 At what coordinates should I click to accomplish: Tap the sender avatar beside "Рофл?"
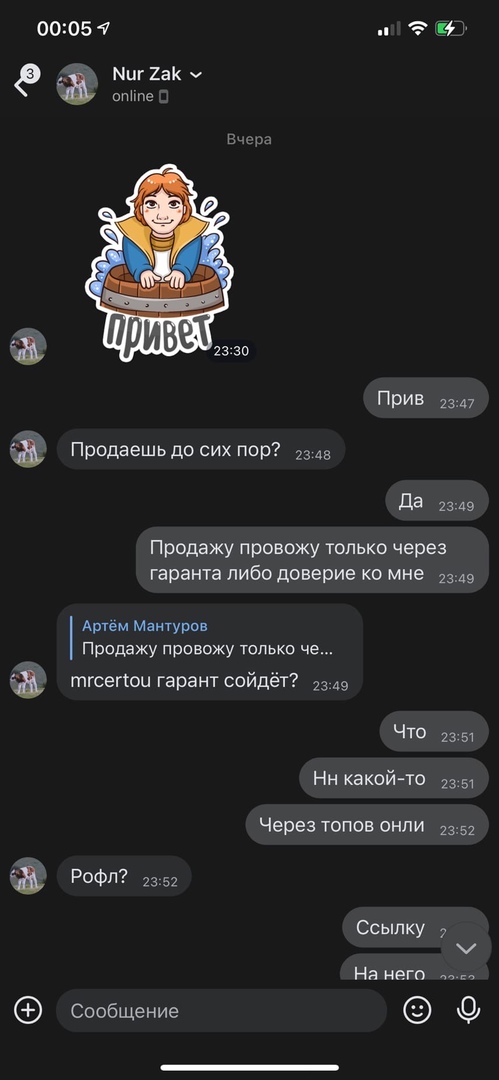(x=28, y=876)
